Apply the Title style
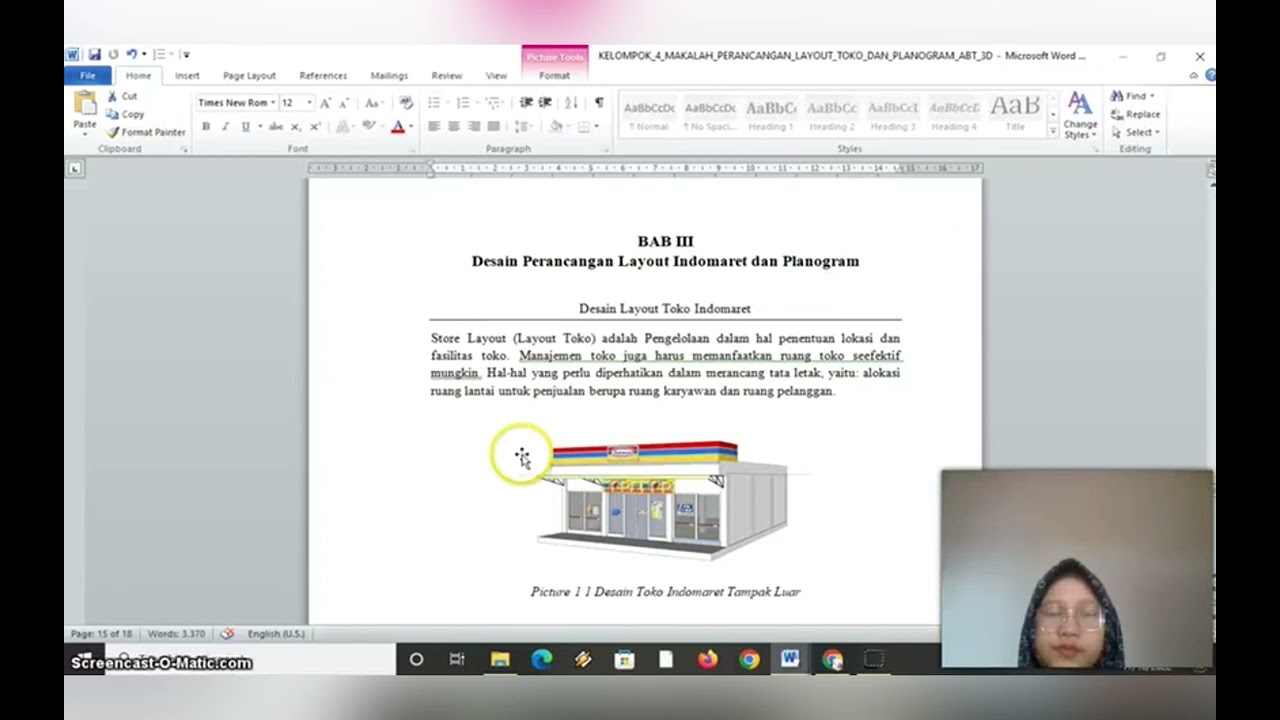 (1015, 116)
